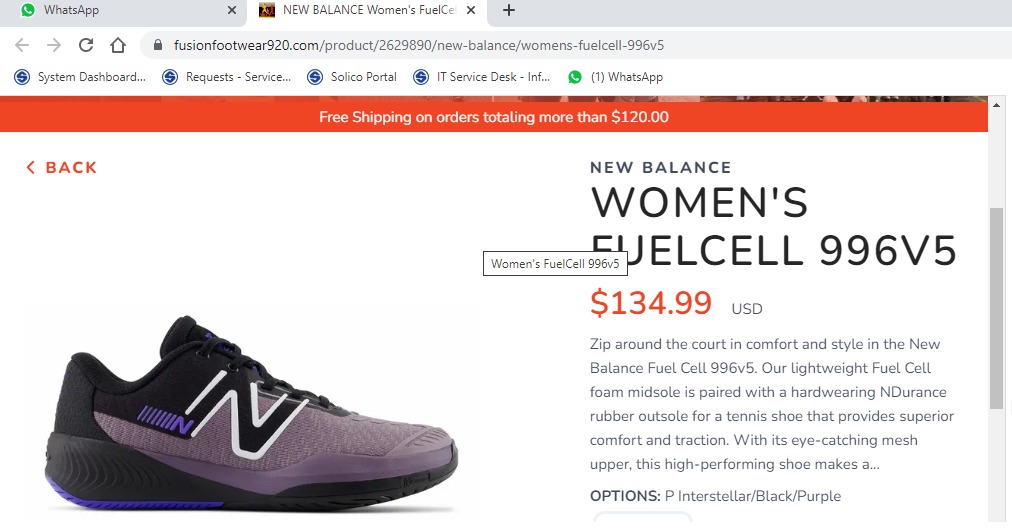Click the padlock site info icon
The image size is (1012, 528).
tap(158, 45)
